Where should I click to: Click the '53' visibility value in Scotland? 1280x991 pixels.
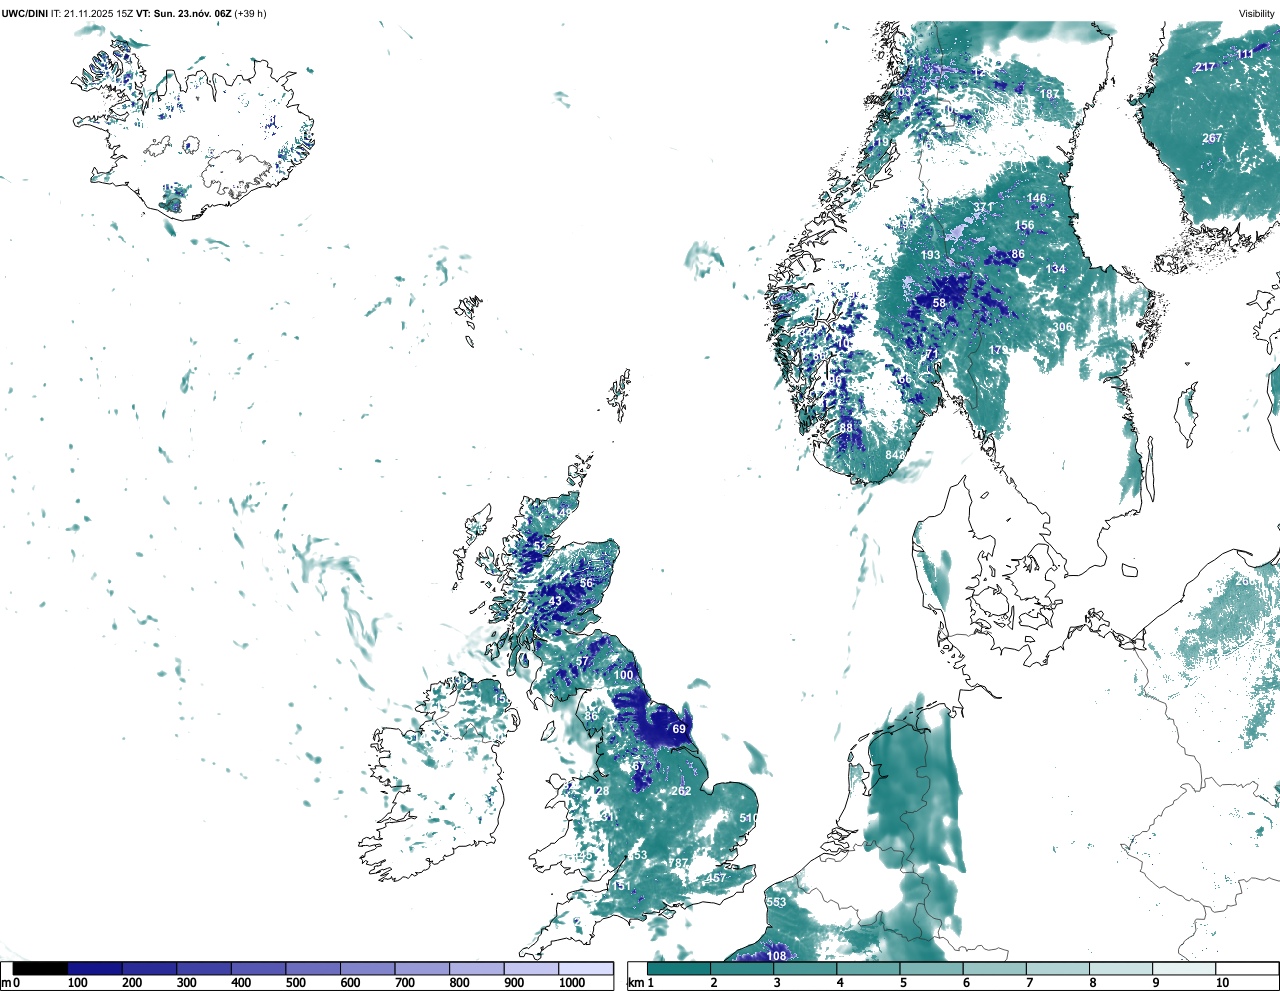click(540, 546)
